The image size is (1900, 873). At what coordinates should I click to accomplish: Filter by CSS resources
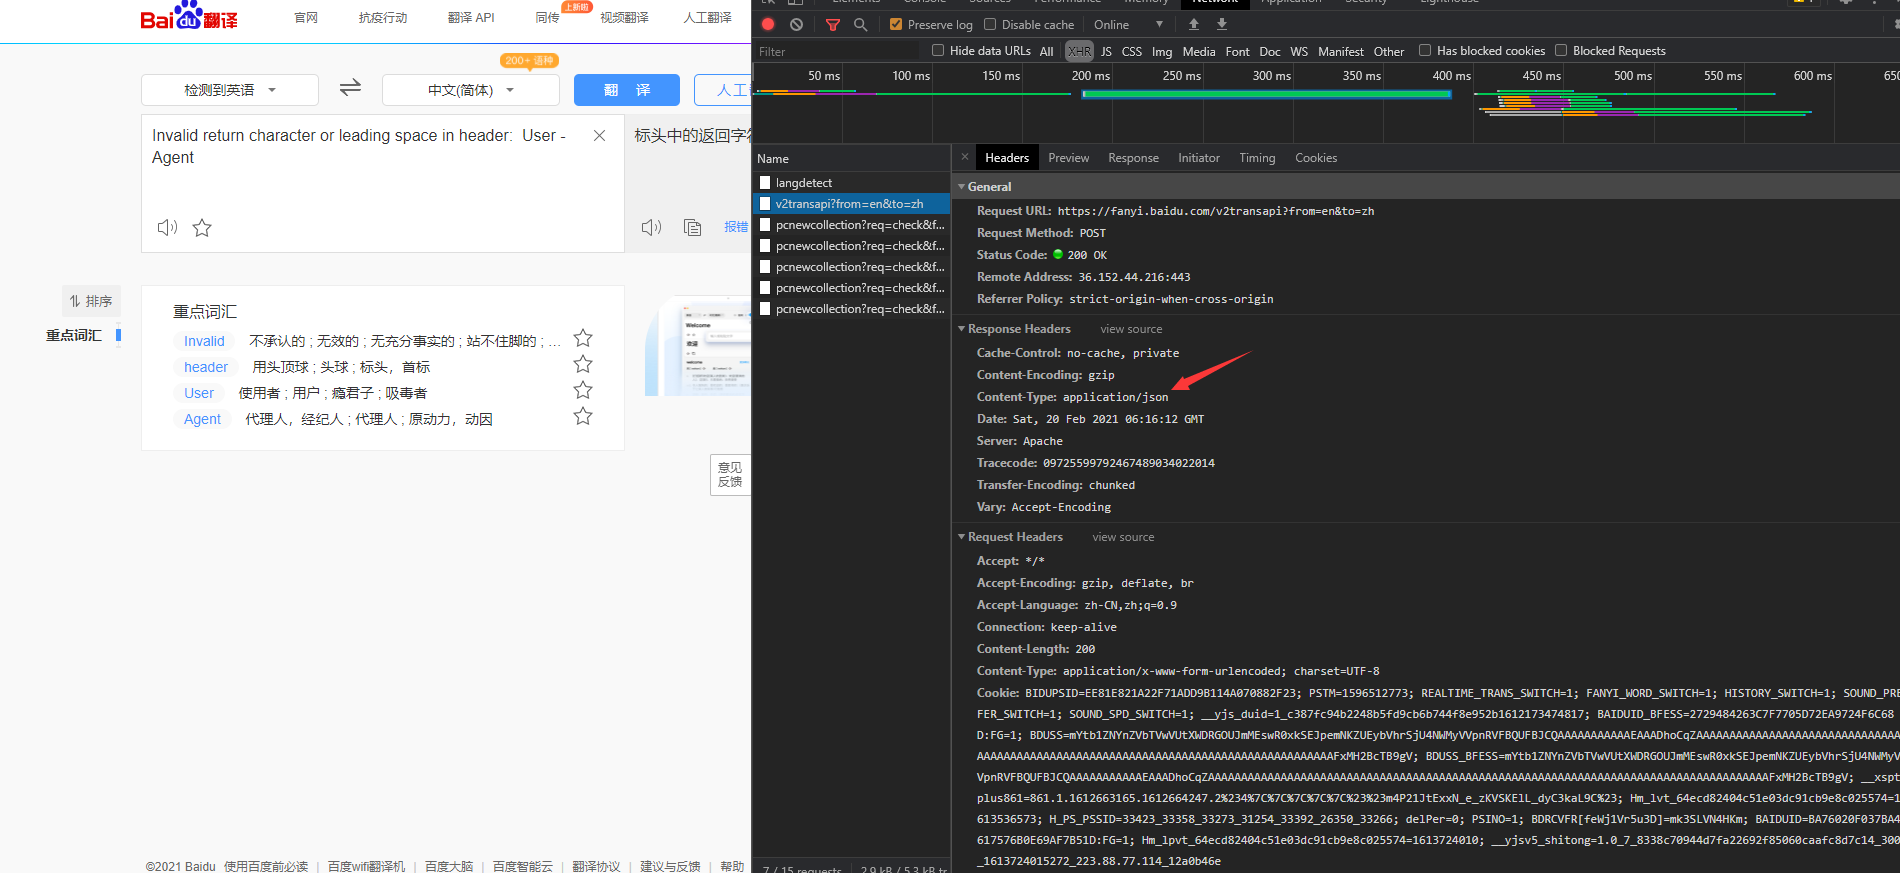pyautogui.click(x=1132, y=51)
